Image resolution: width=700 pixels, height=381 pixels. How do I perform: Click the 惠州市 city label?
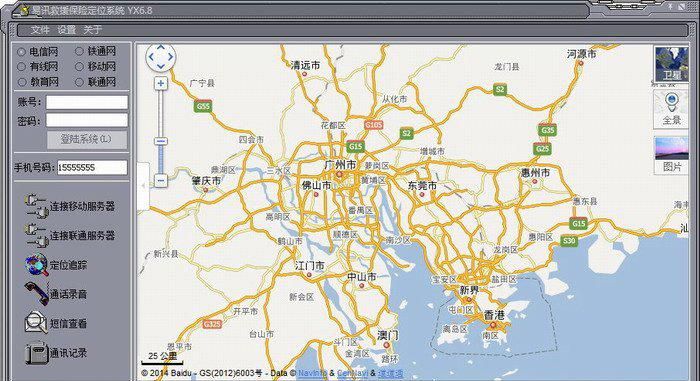click(x=535, y=173)
